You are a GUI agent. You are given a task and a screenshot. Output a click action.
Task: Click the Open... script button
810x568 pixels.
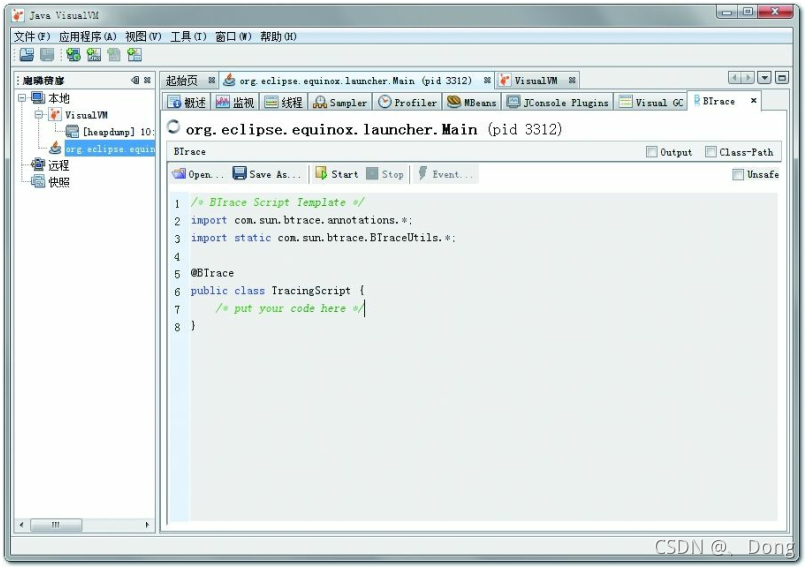pyautogui.click(x=198, y=174)
